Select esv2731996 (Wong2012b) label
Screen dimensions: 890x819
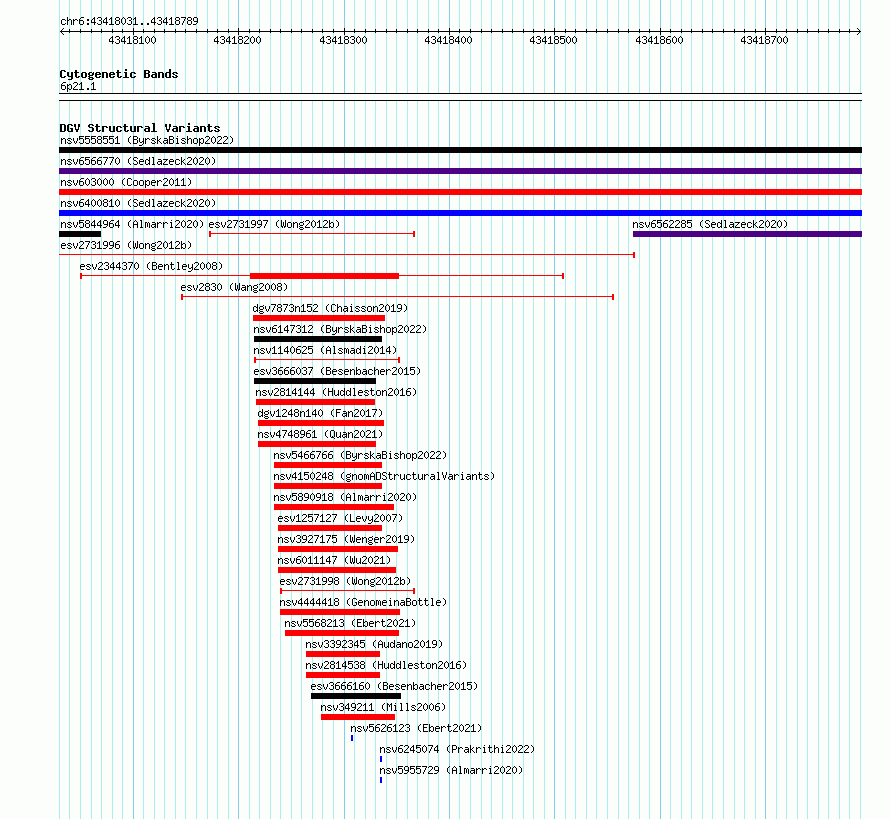[126, 245]
